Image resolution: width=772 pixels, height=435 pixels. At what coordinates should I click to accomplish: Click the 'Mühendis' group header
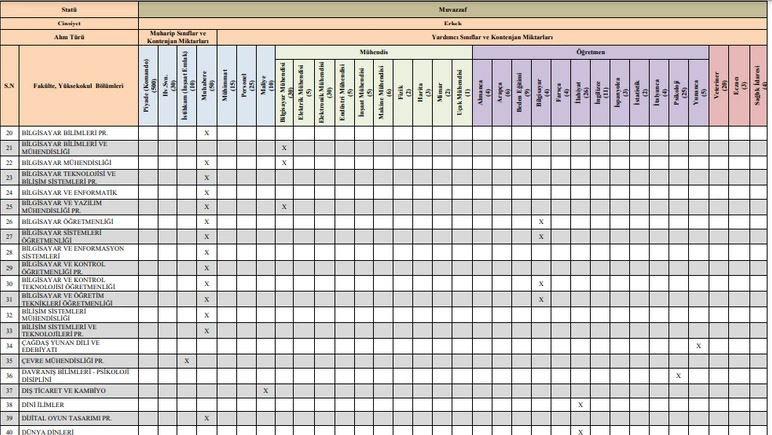tap(373, 50)
